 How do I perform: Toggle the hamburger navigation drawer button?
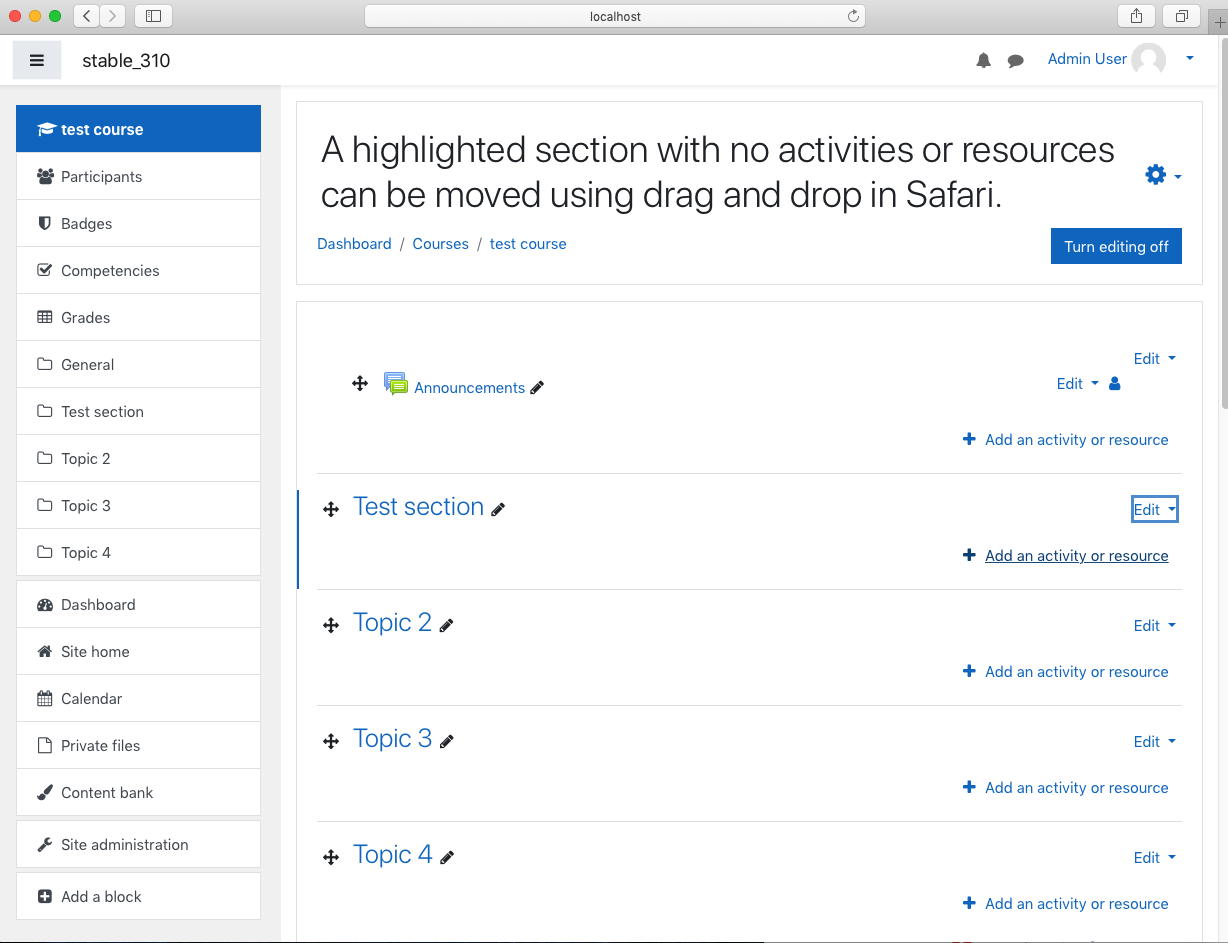coord(37,60)
